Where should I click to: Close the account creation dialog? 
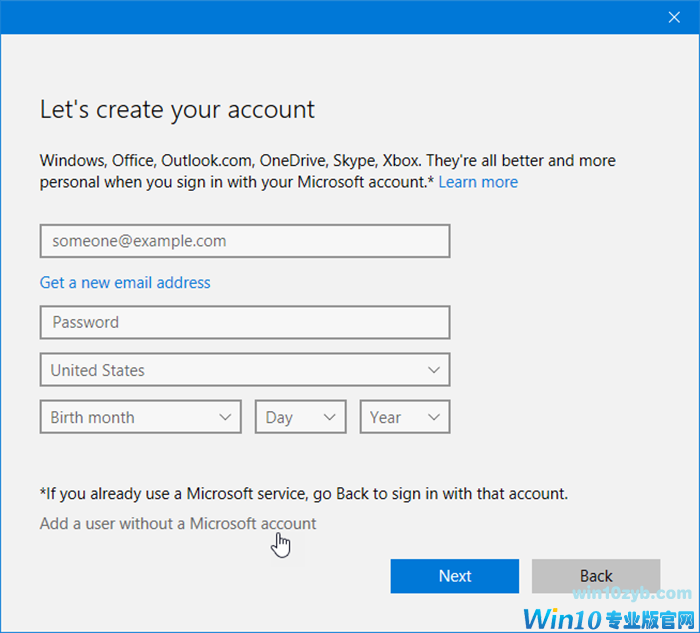click(x=674, y=16)
